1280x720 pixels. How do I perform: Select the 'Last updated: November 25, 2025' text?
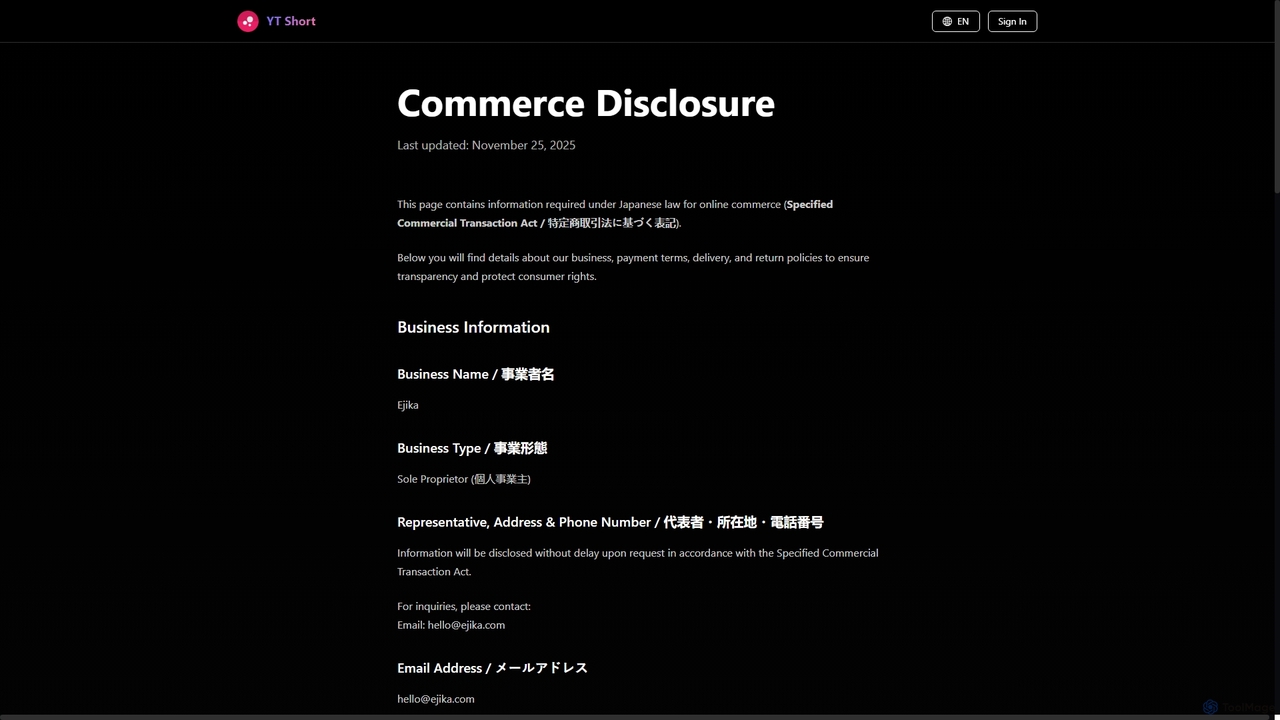(x=486, y=145)
